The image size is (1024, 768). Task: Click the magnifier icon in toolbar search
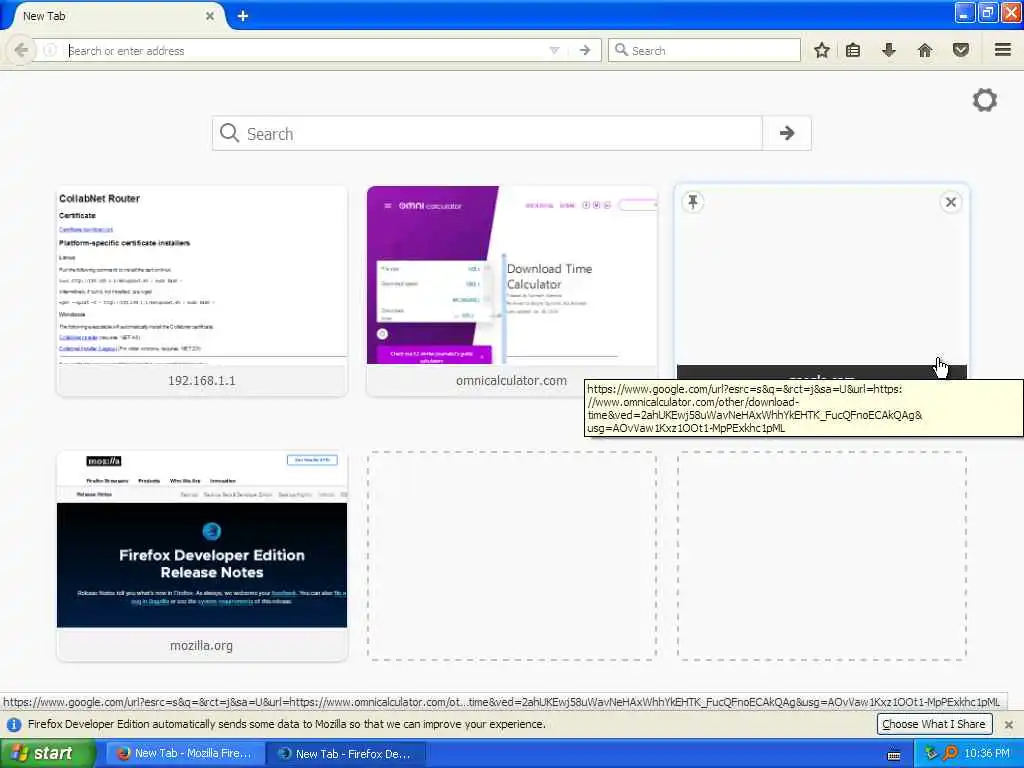[621, 50]
